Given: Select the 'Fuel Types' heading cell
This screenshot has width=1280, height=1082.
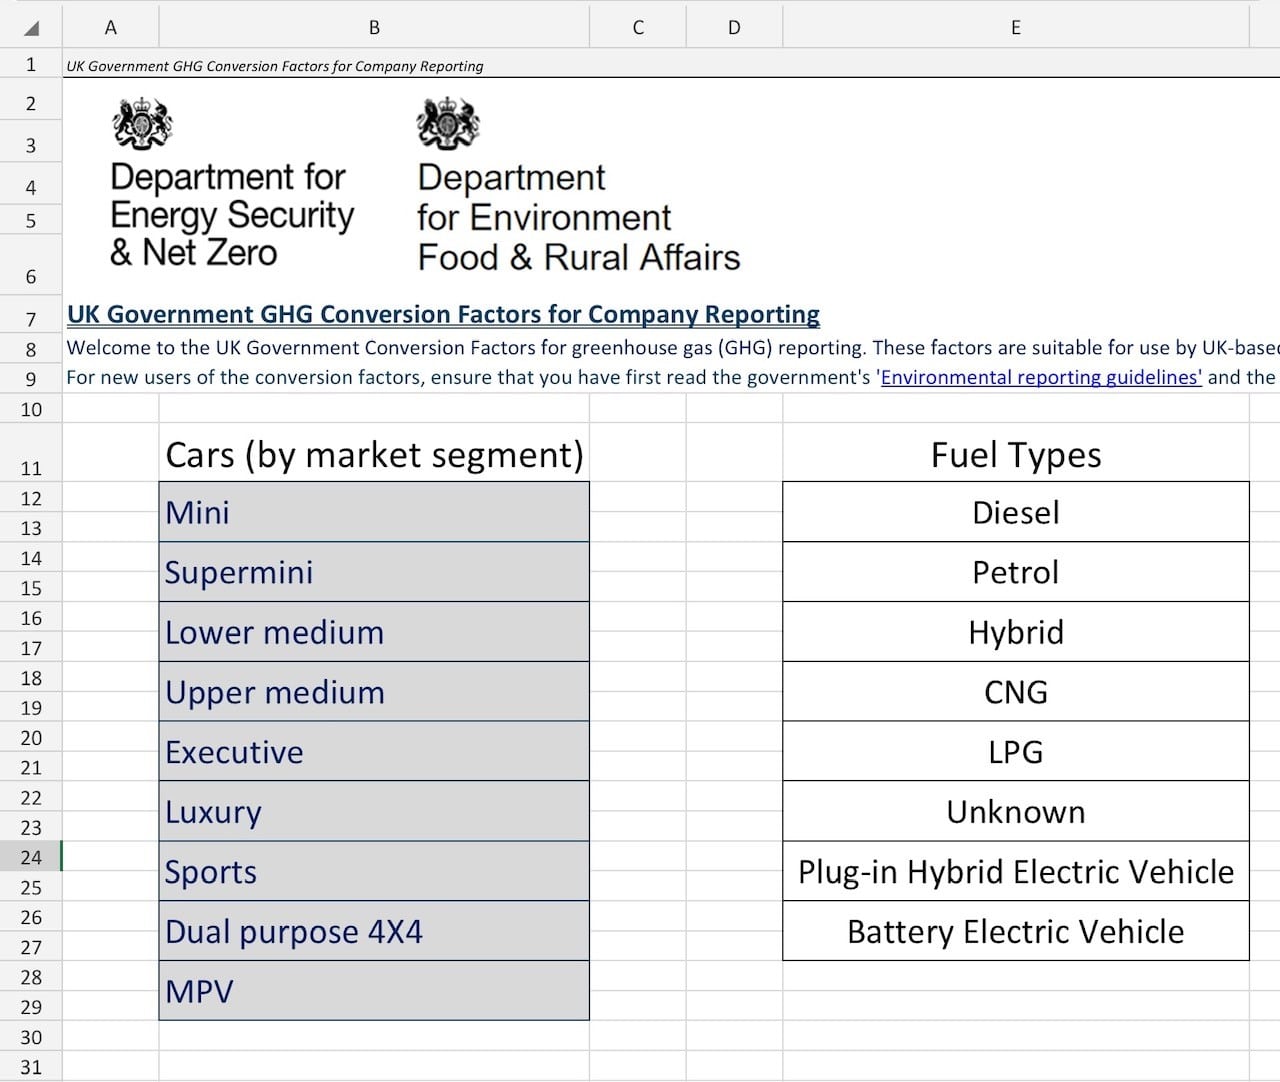Looking at the screenshot, I should [x=1016, y=454].
